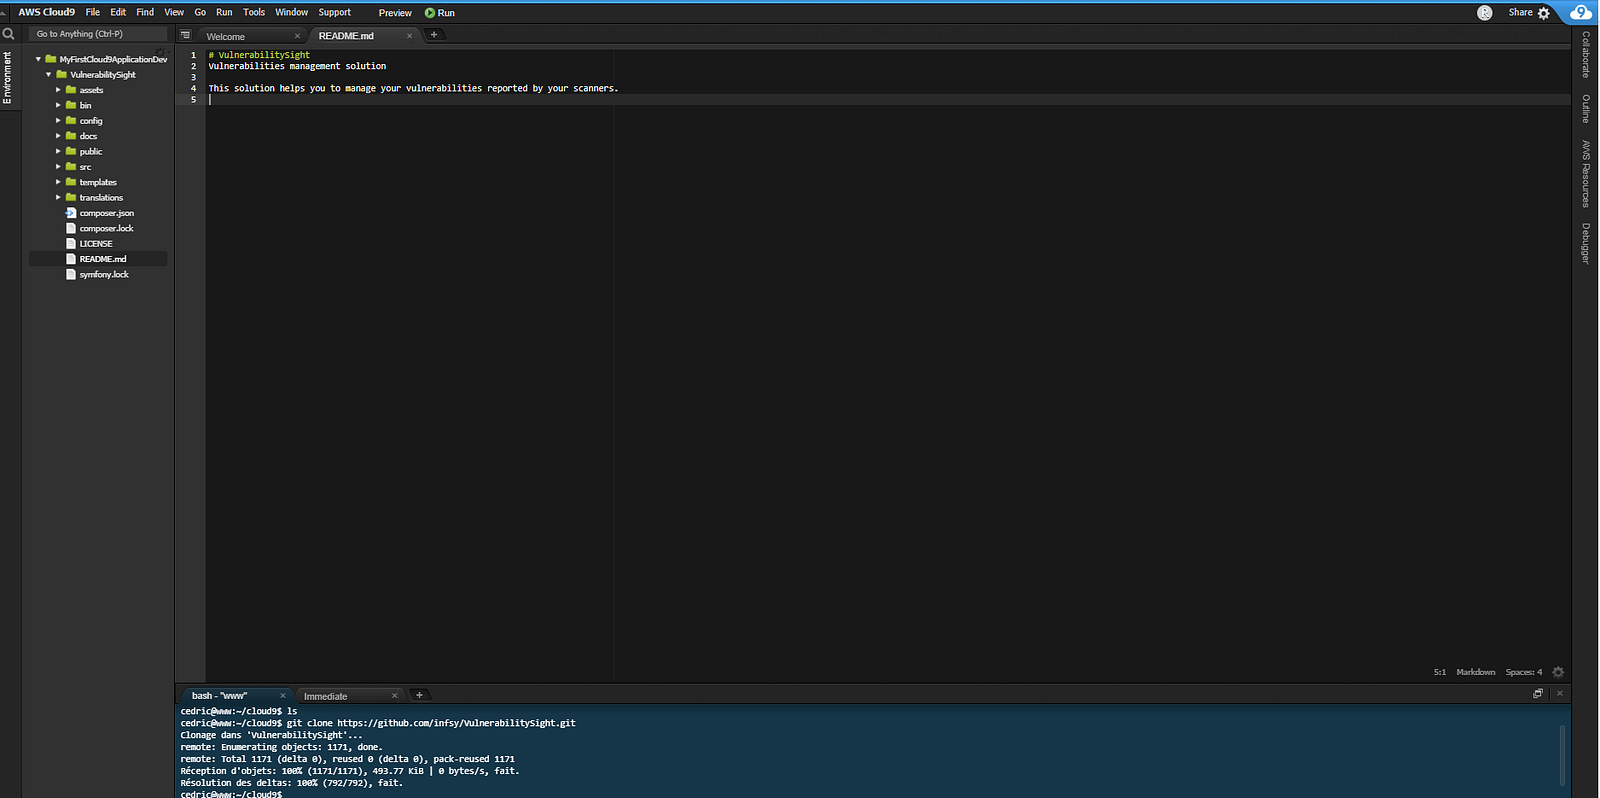Maximize the terminal panel
1600x798 pixels.
(x=1538, y=694)
